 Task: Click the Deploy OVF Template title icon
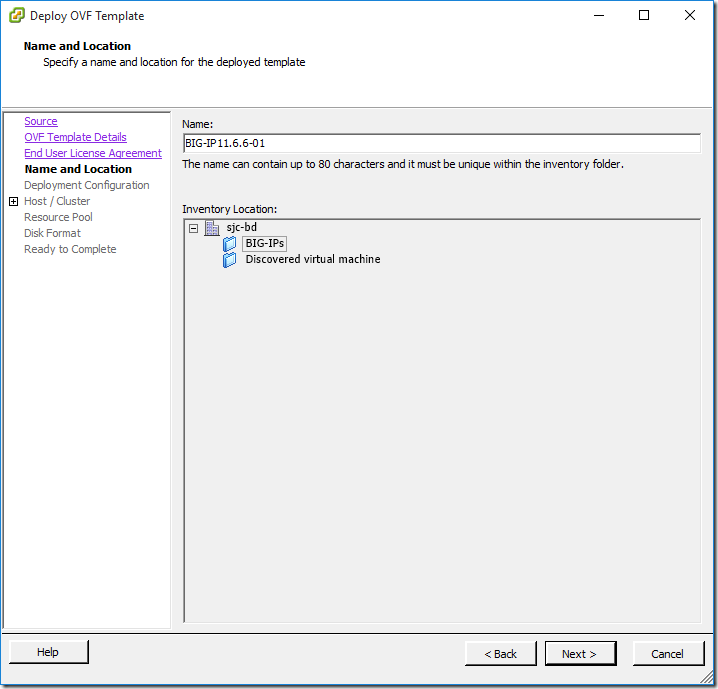pos(16,16)
